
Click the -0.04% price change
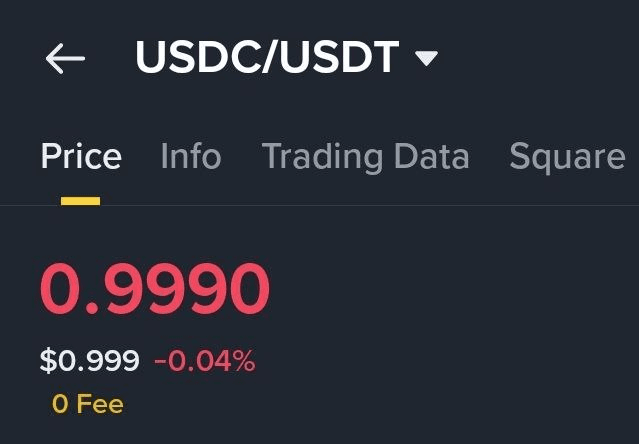tap(205, 361)
